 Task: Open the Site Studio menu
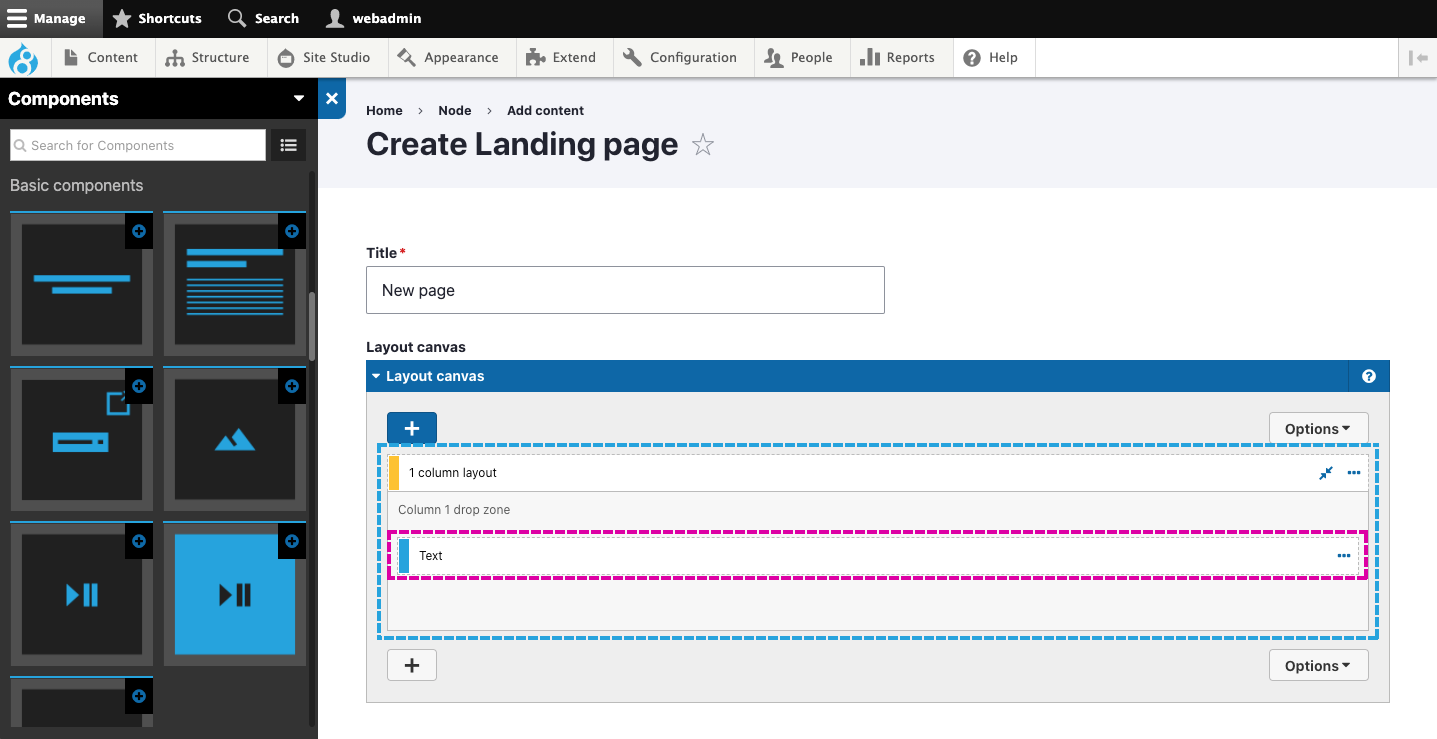tap(324, 58)
